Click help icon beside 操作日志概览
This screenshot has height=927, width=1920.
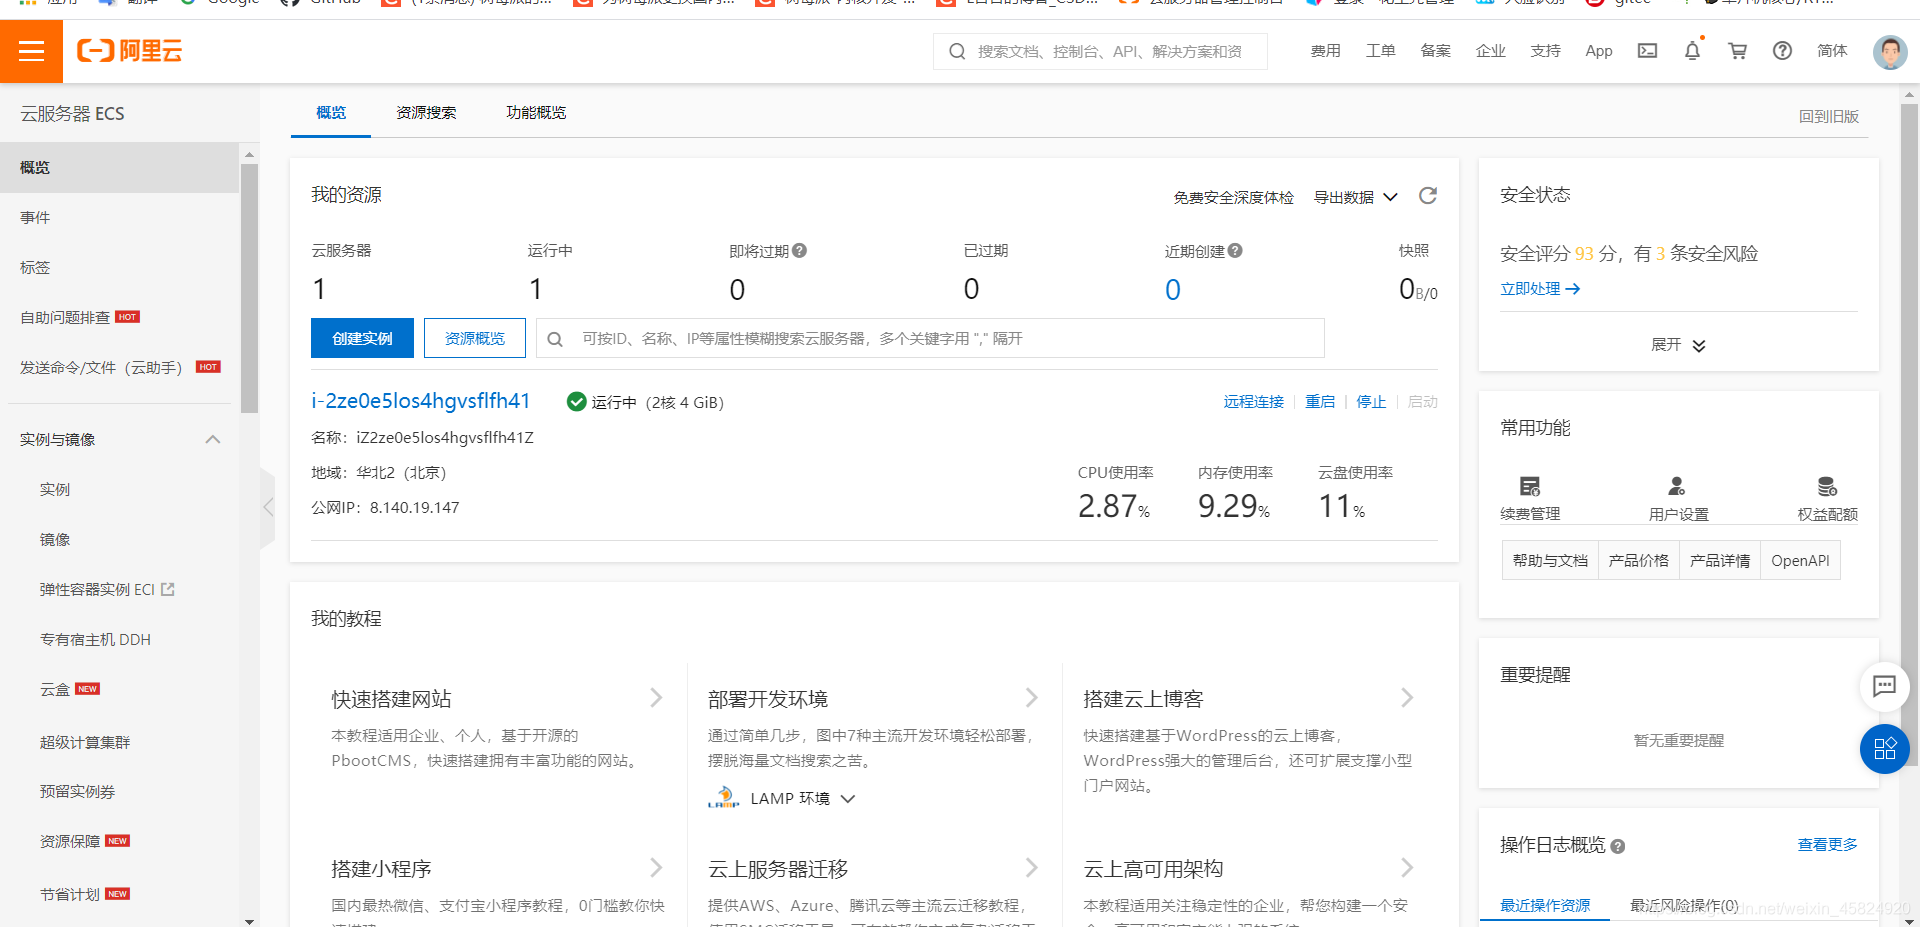pyautogui.click(x=1618, y=847)
